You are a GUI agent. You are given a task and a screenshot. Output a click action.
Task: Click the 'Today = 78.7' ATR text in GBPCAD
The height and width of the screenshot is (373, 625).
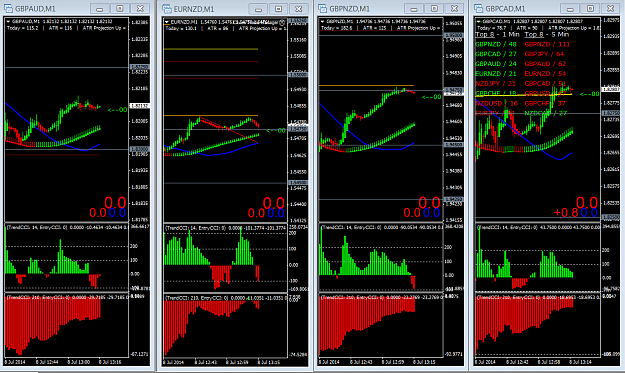coord(492,28)
